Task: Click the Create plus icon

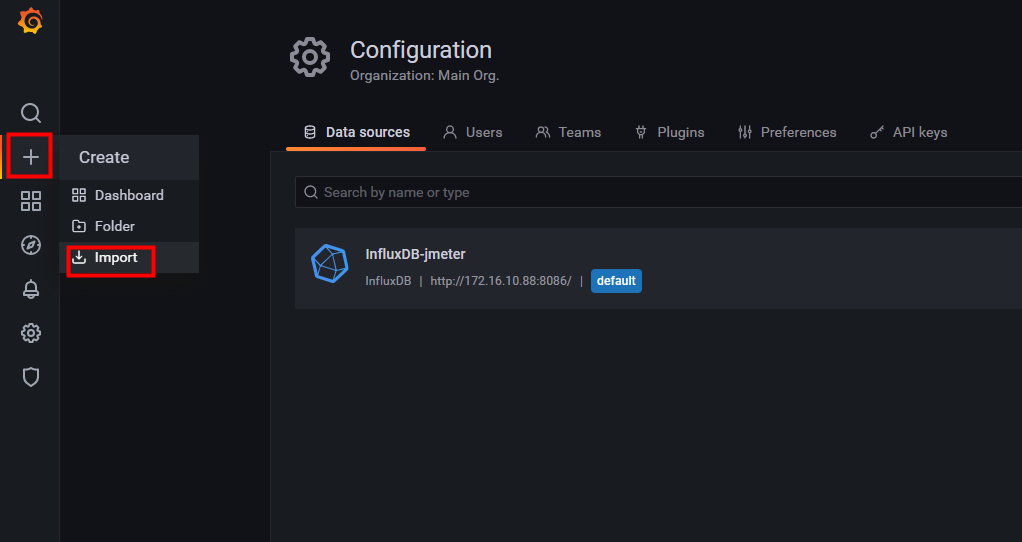Action: [x=31, y=157]
